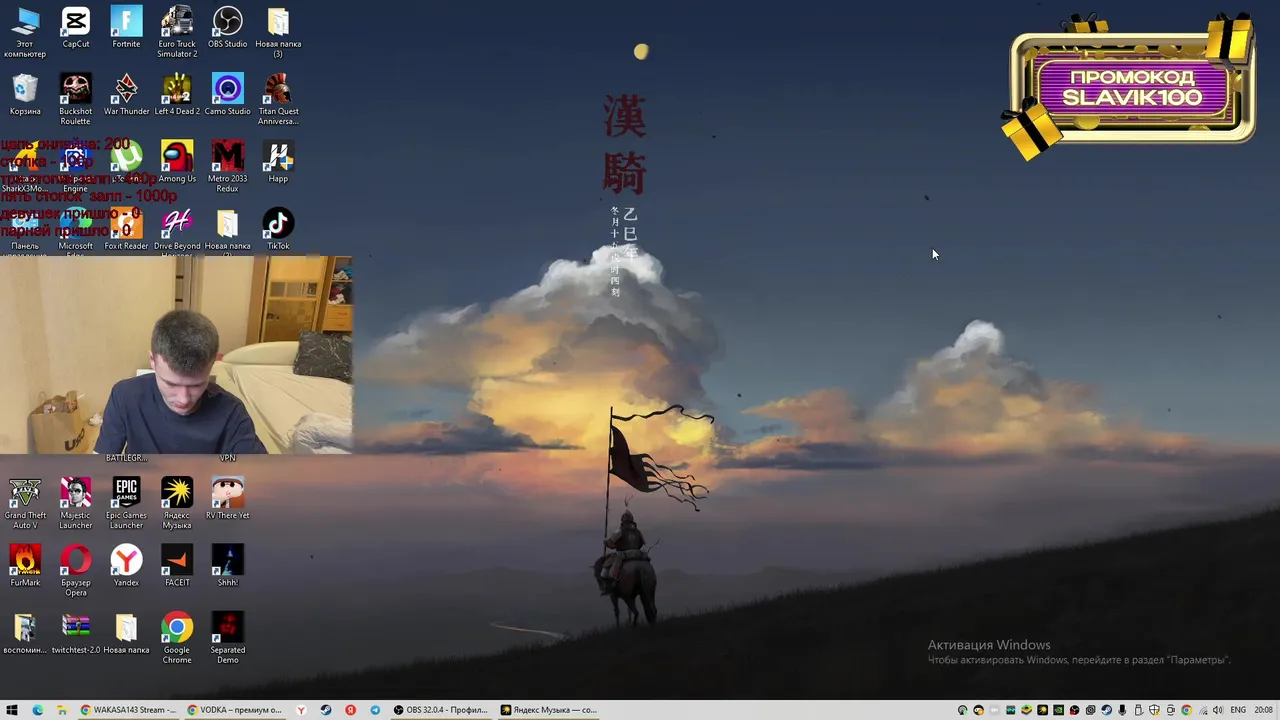Switch to WAKASA143 Stream Chrome window

[128, 710]
